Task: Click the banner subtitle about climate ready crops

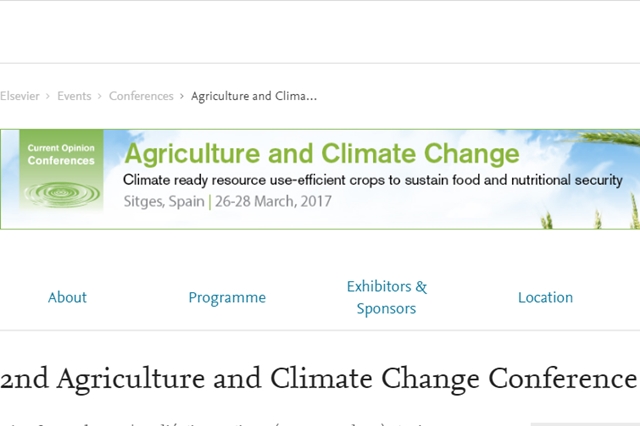Action: pyautogui.click(x=373, y=180)
